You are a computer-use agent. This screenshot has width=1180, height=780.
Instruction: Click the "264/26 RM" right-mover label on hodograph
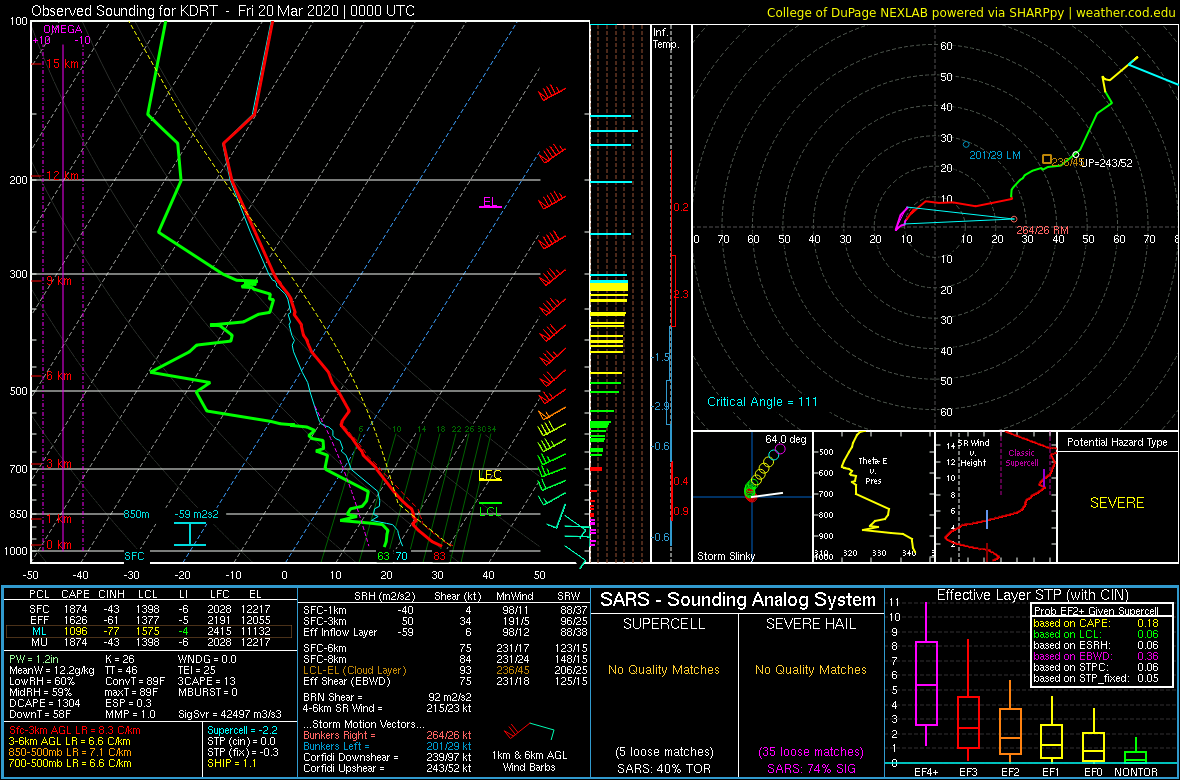tap(1042, 230)
